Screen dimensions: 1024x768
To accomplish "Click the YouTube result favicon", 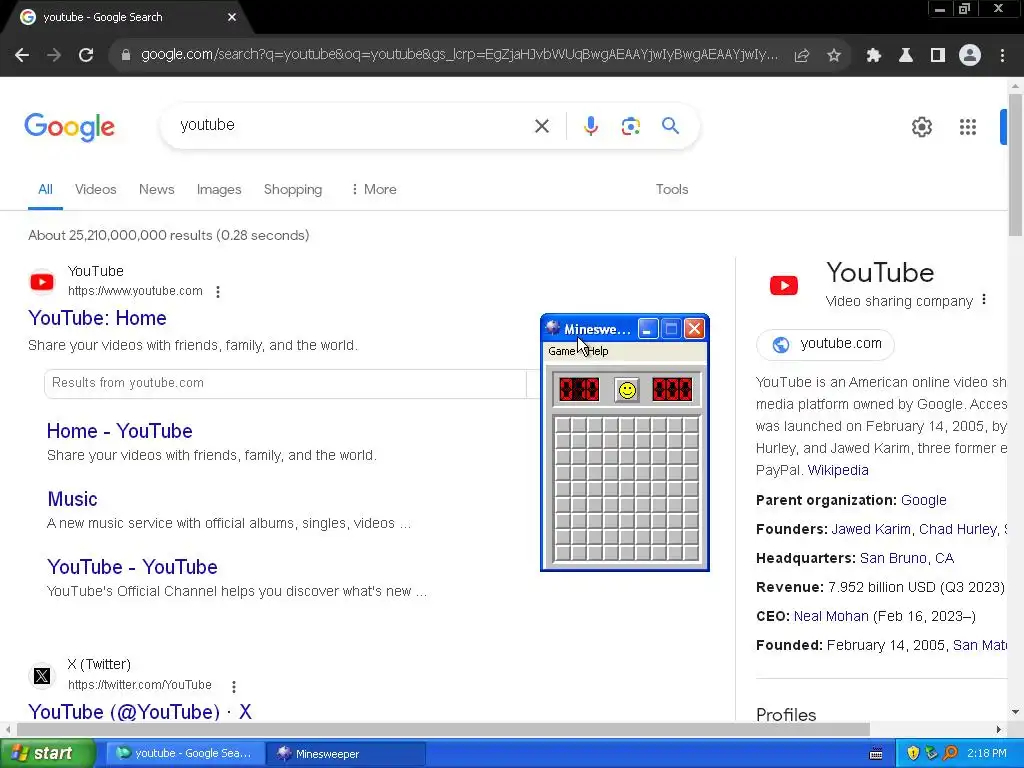I will point(42,282).
